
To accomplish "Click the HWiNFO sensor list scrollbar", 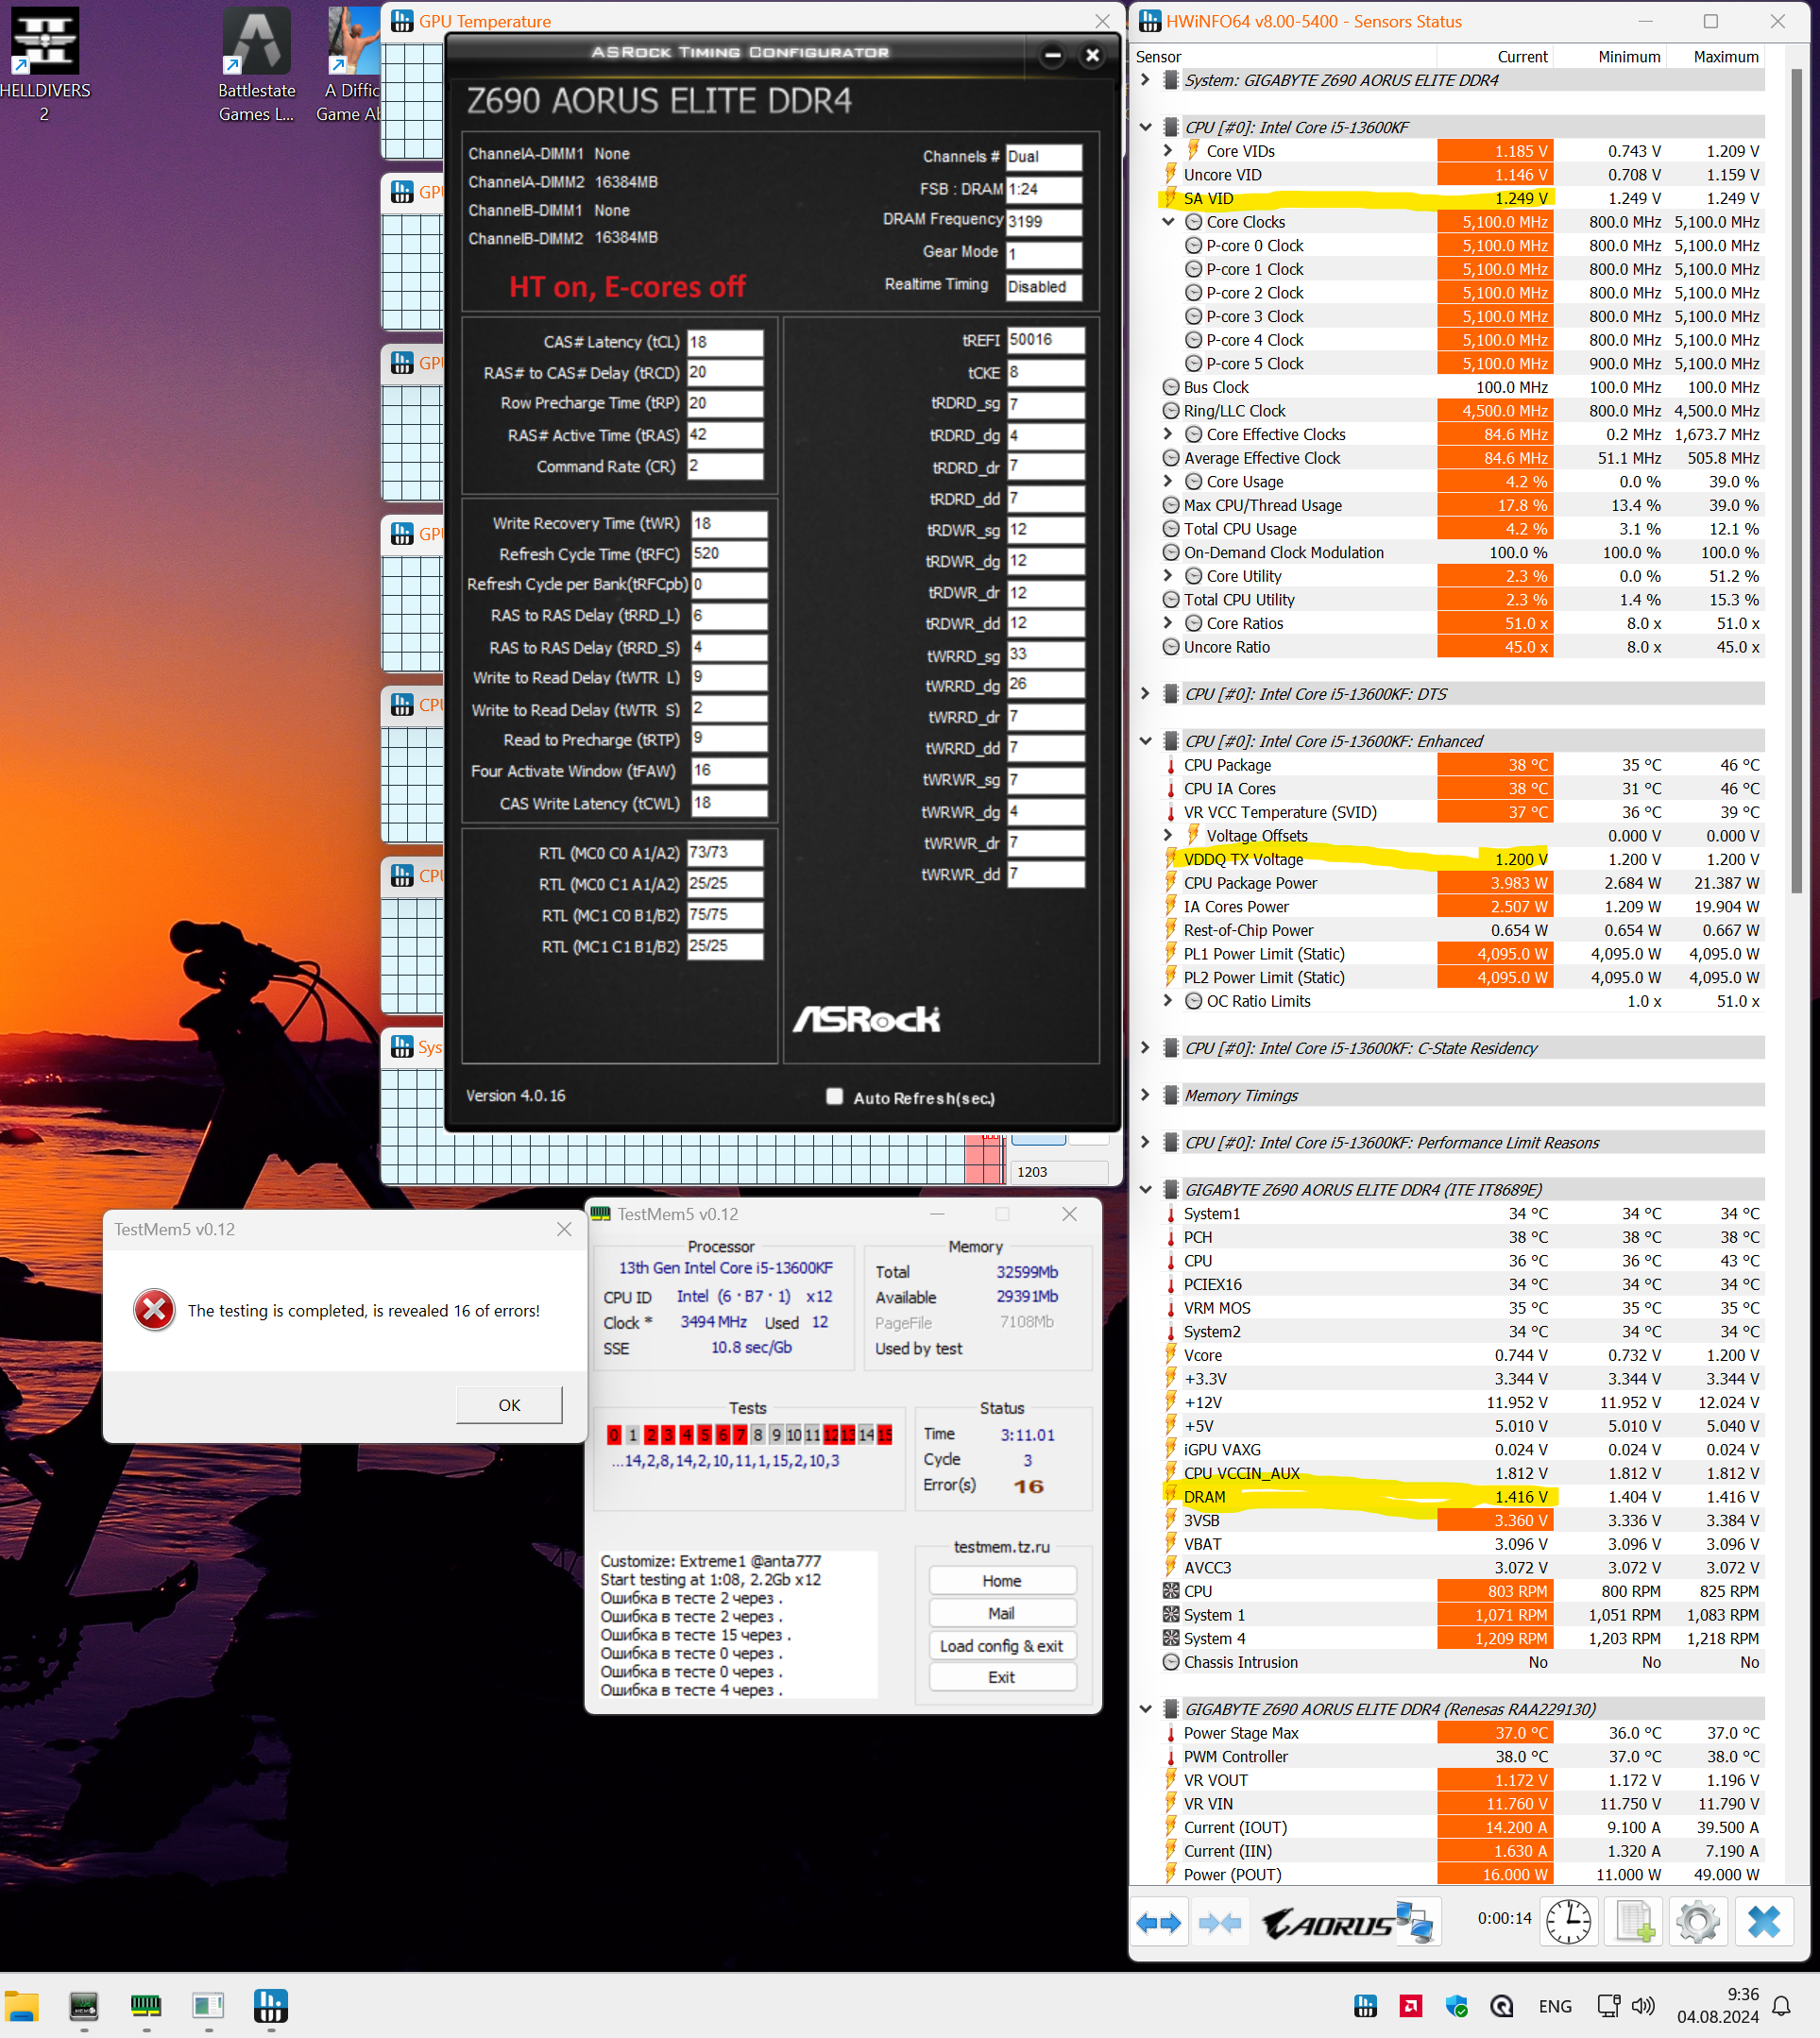I will [1795, 480].
